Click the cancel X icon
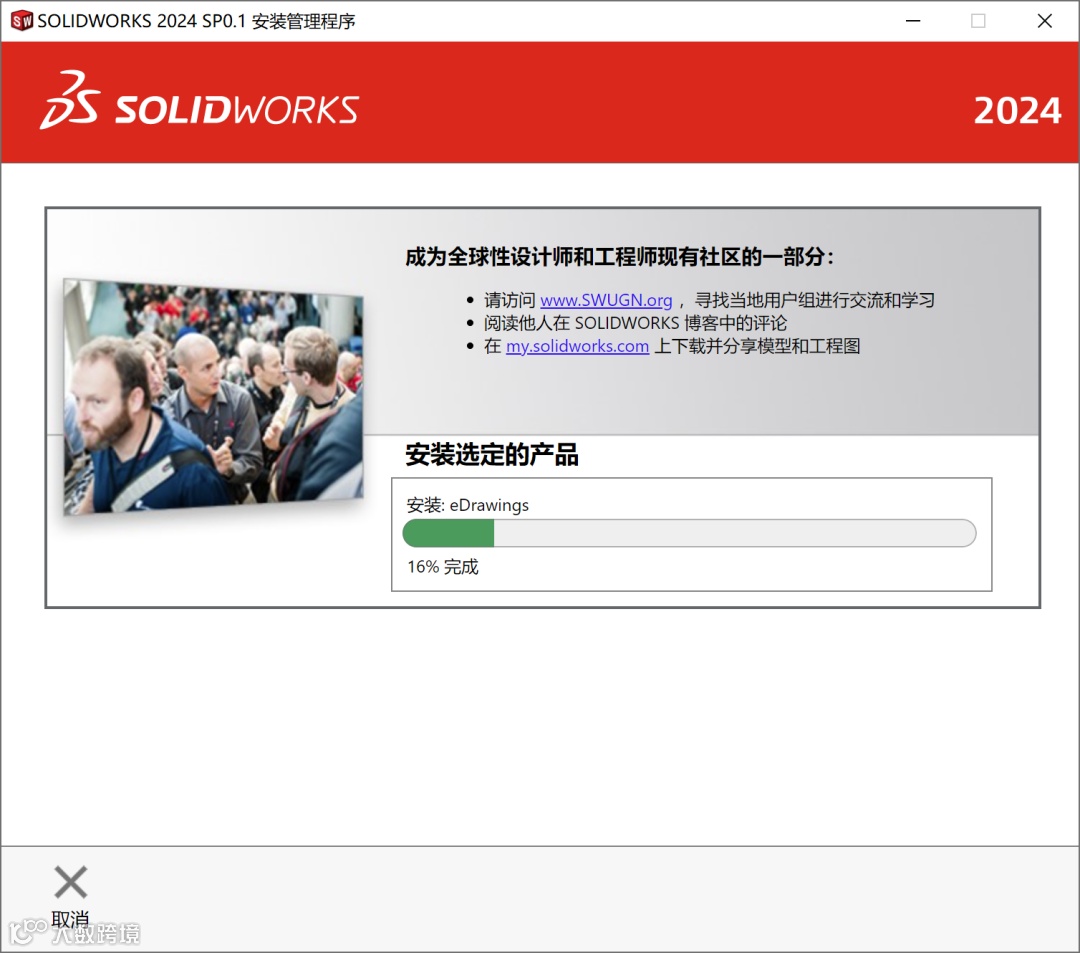The height and width of the screenshot is (953, 1080). [x=70, y=882]
